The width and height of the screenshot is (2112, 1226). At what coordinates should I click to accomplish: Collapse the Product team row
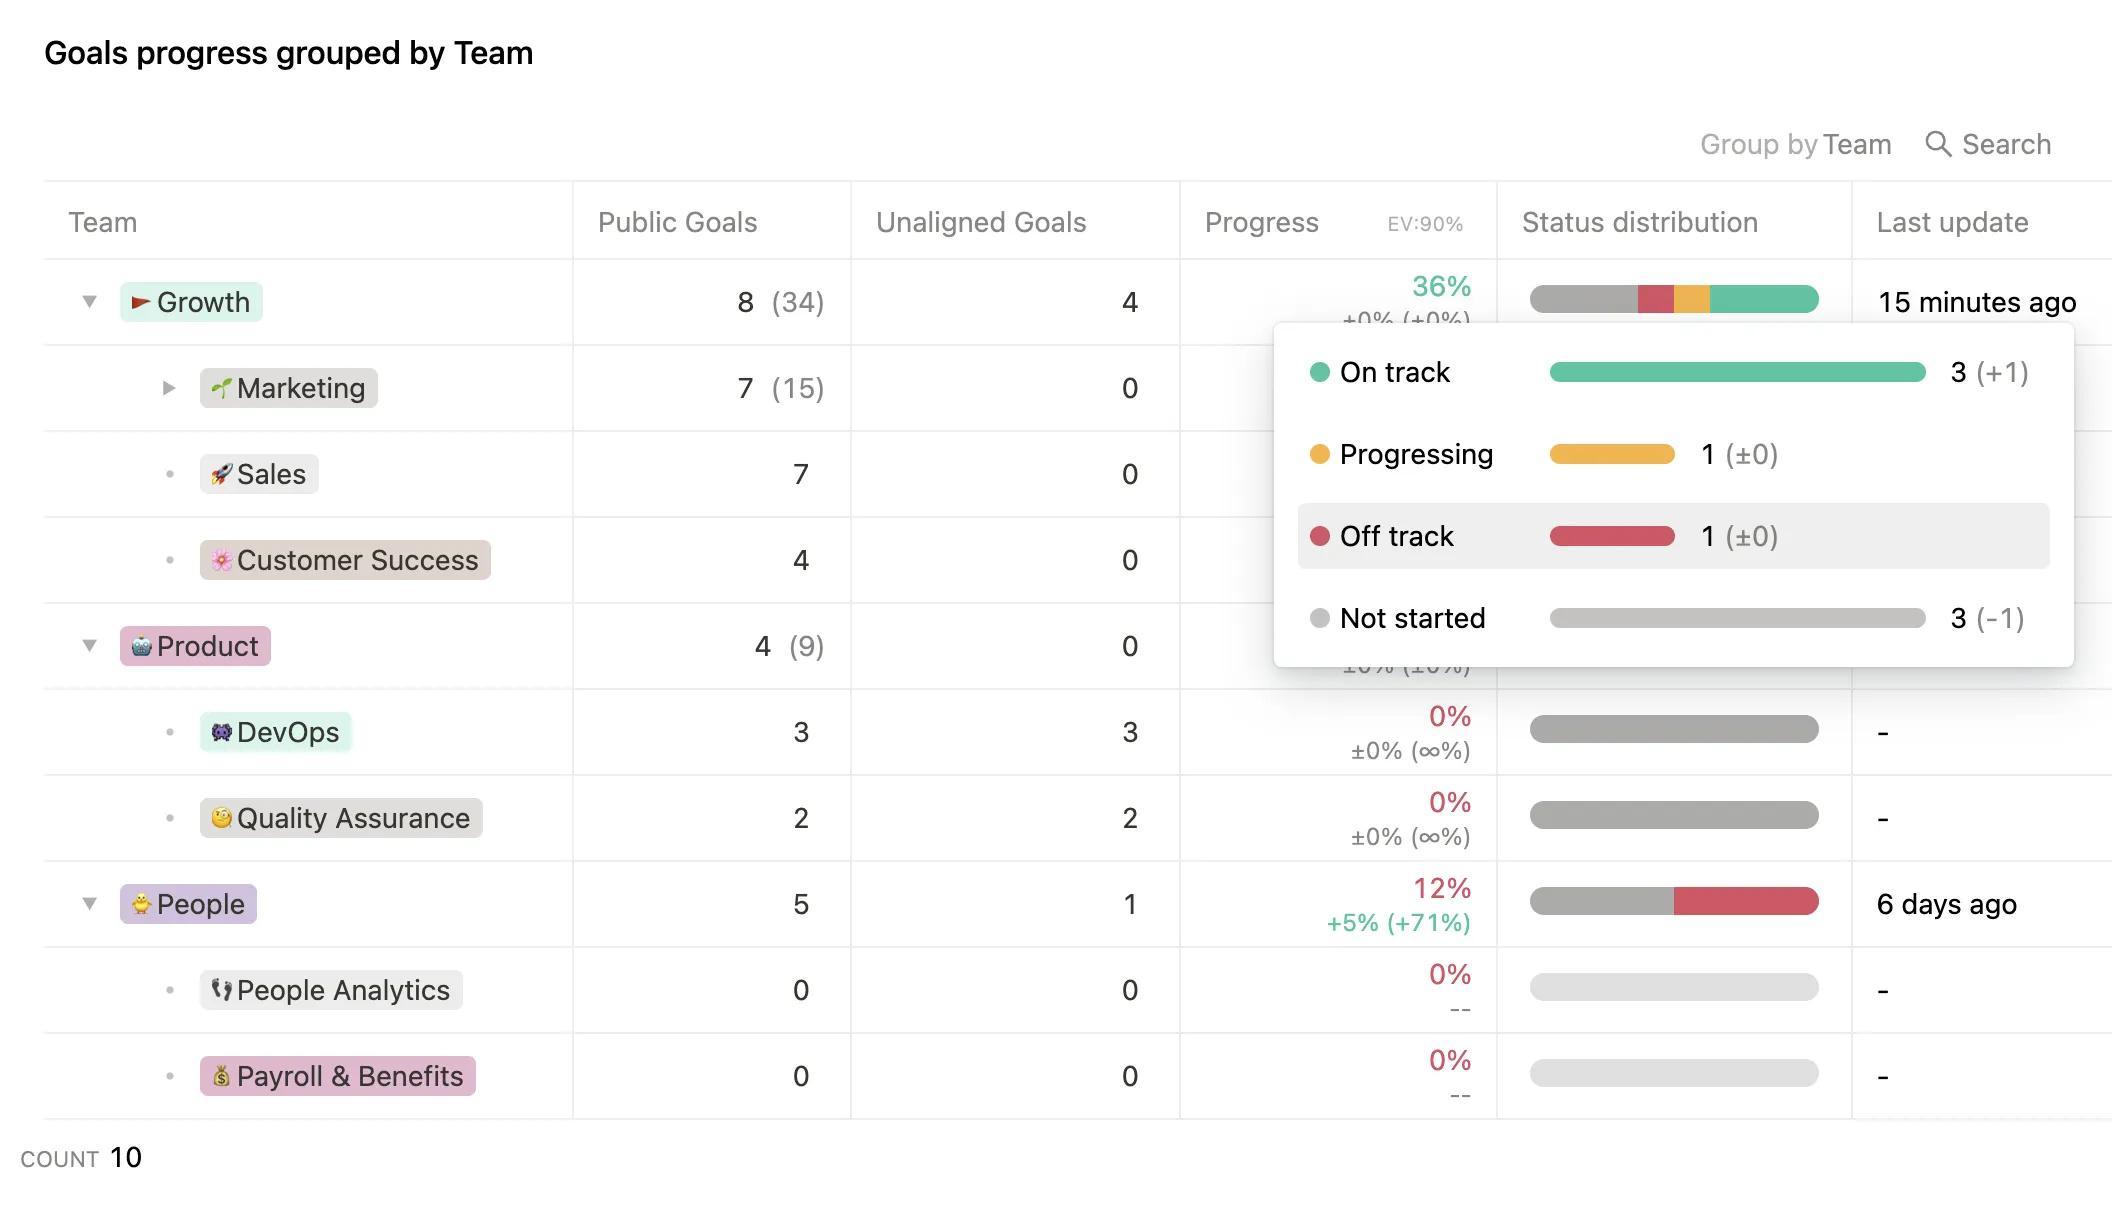[x=90, y=645]
